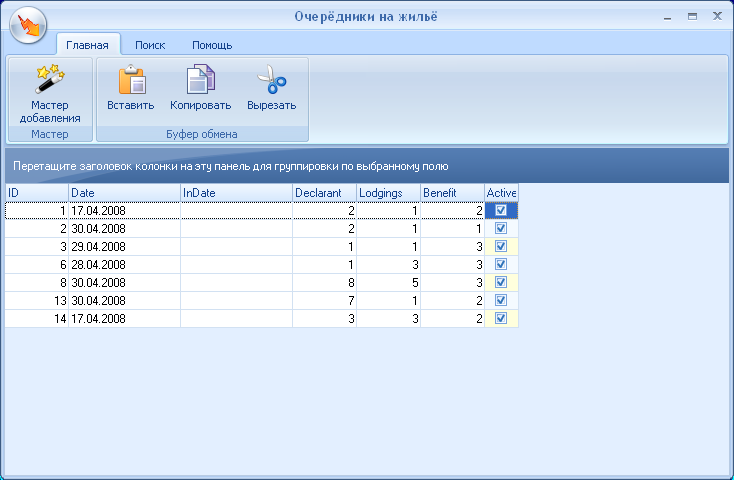Click the InDate column header
Image resolution: width=734 pixels, height=480 pixels.
236,192
